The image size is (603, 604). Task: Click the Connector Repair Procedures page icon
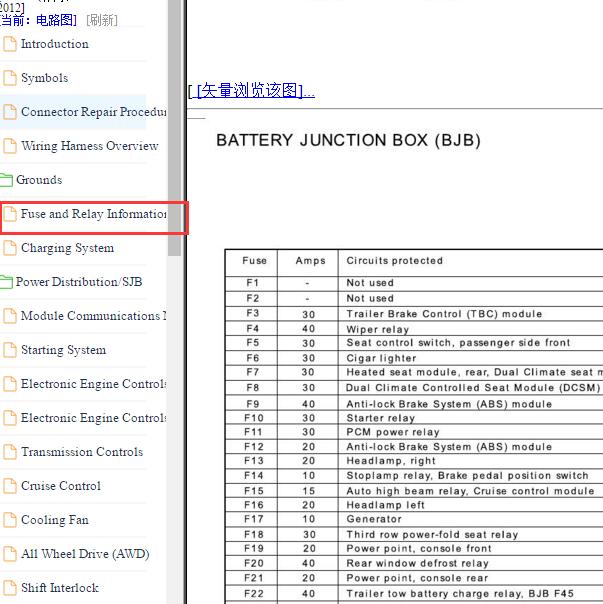(10, 112)
